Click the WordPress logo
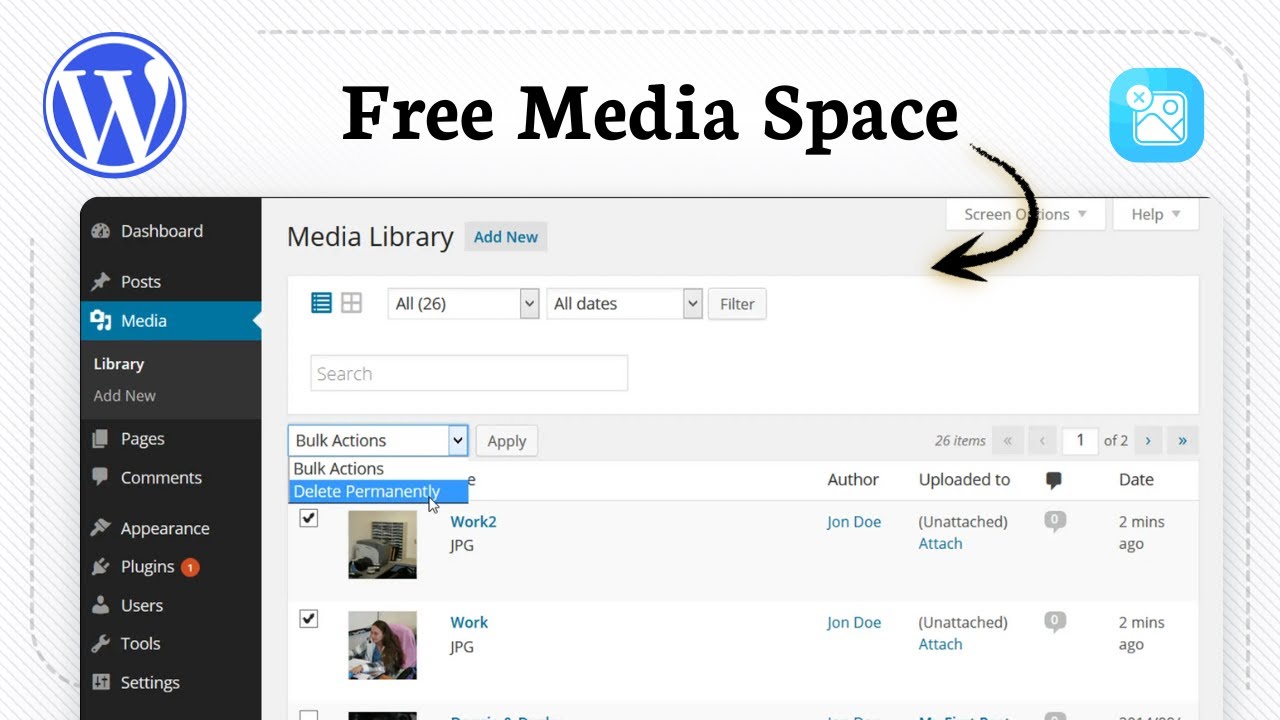The width and height of the screenshot is (1280, 720). 115,105
